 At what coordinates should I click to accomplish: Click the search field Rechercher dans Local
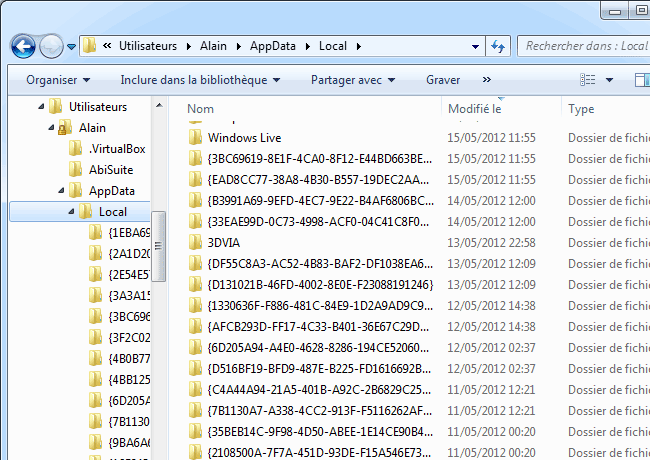pos(585,46)
